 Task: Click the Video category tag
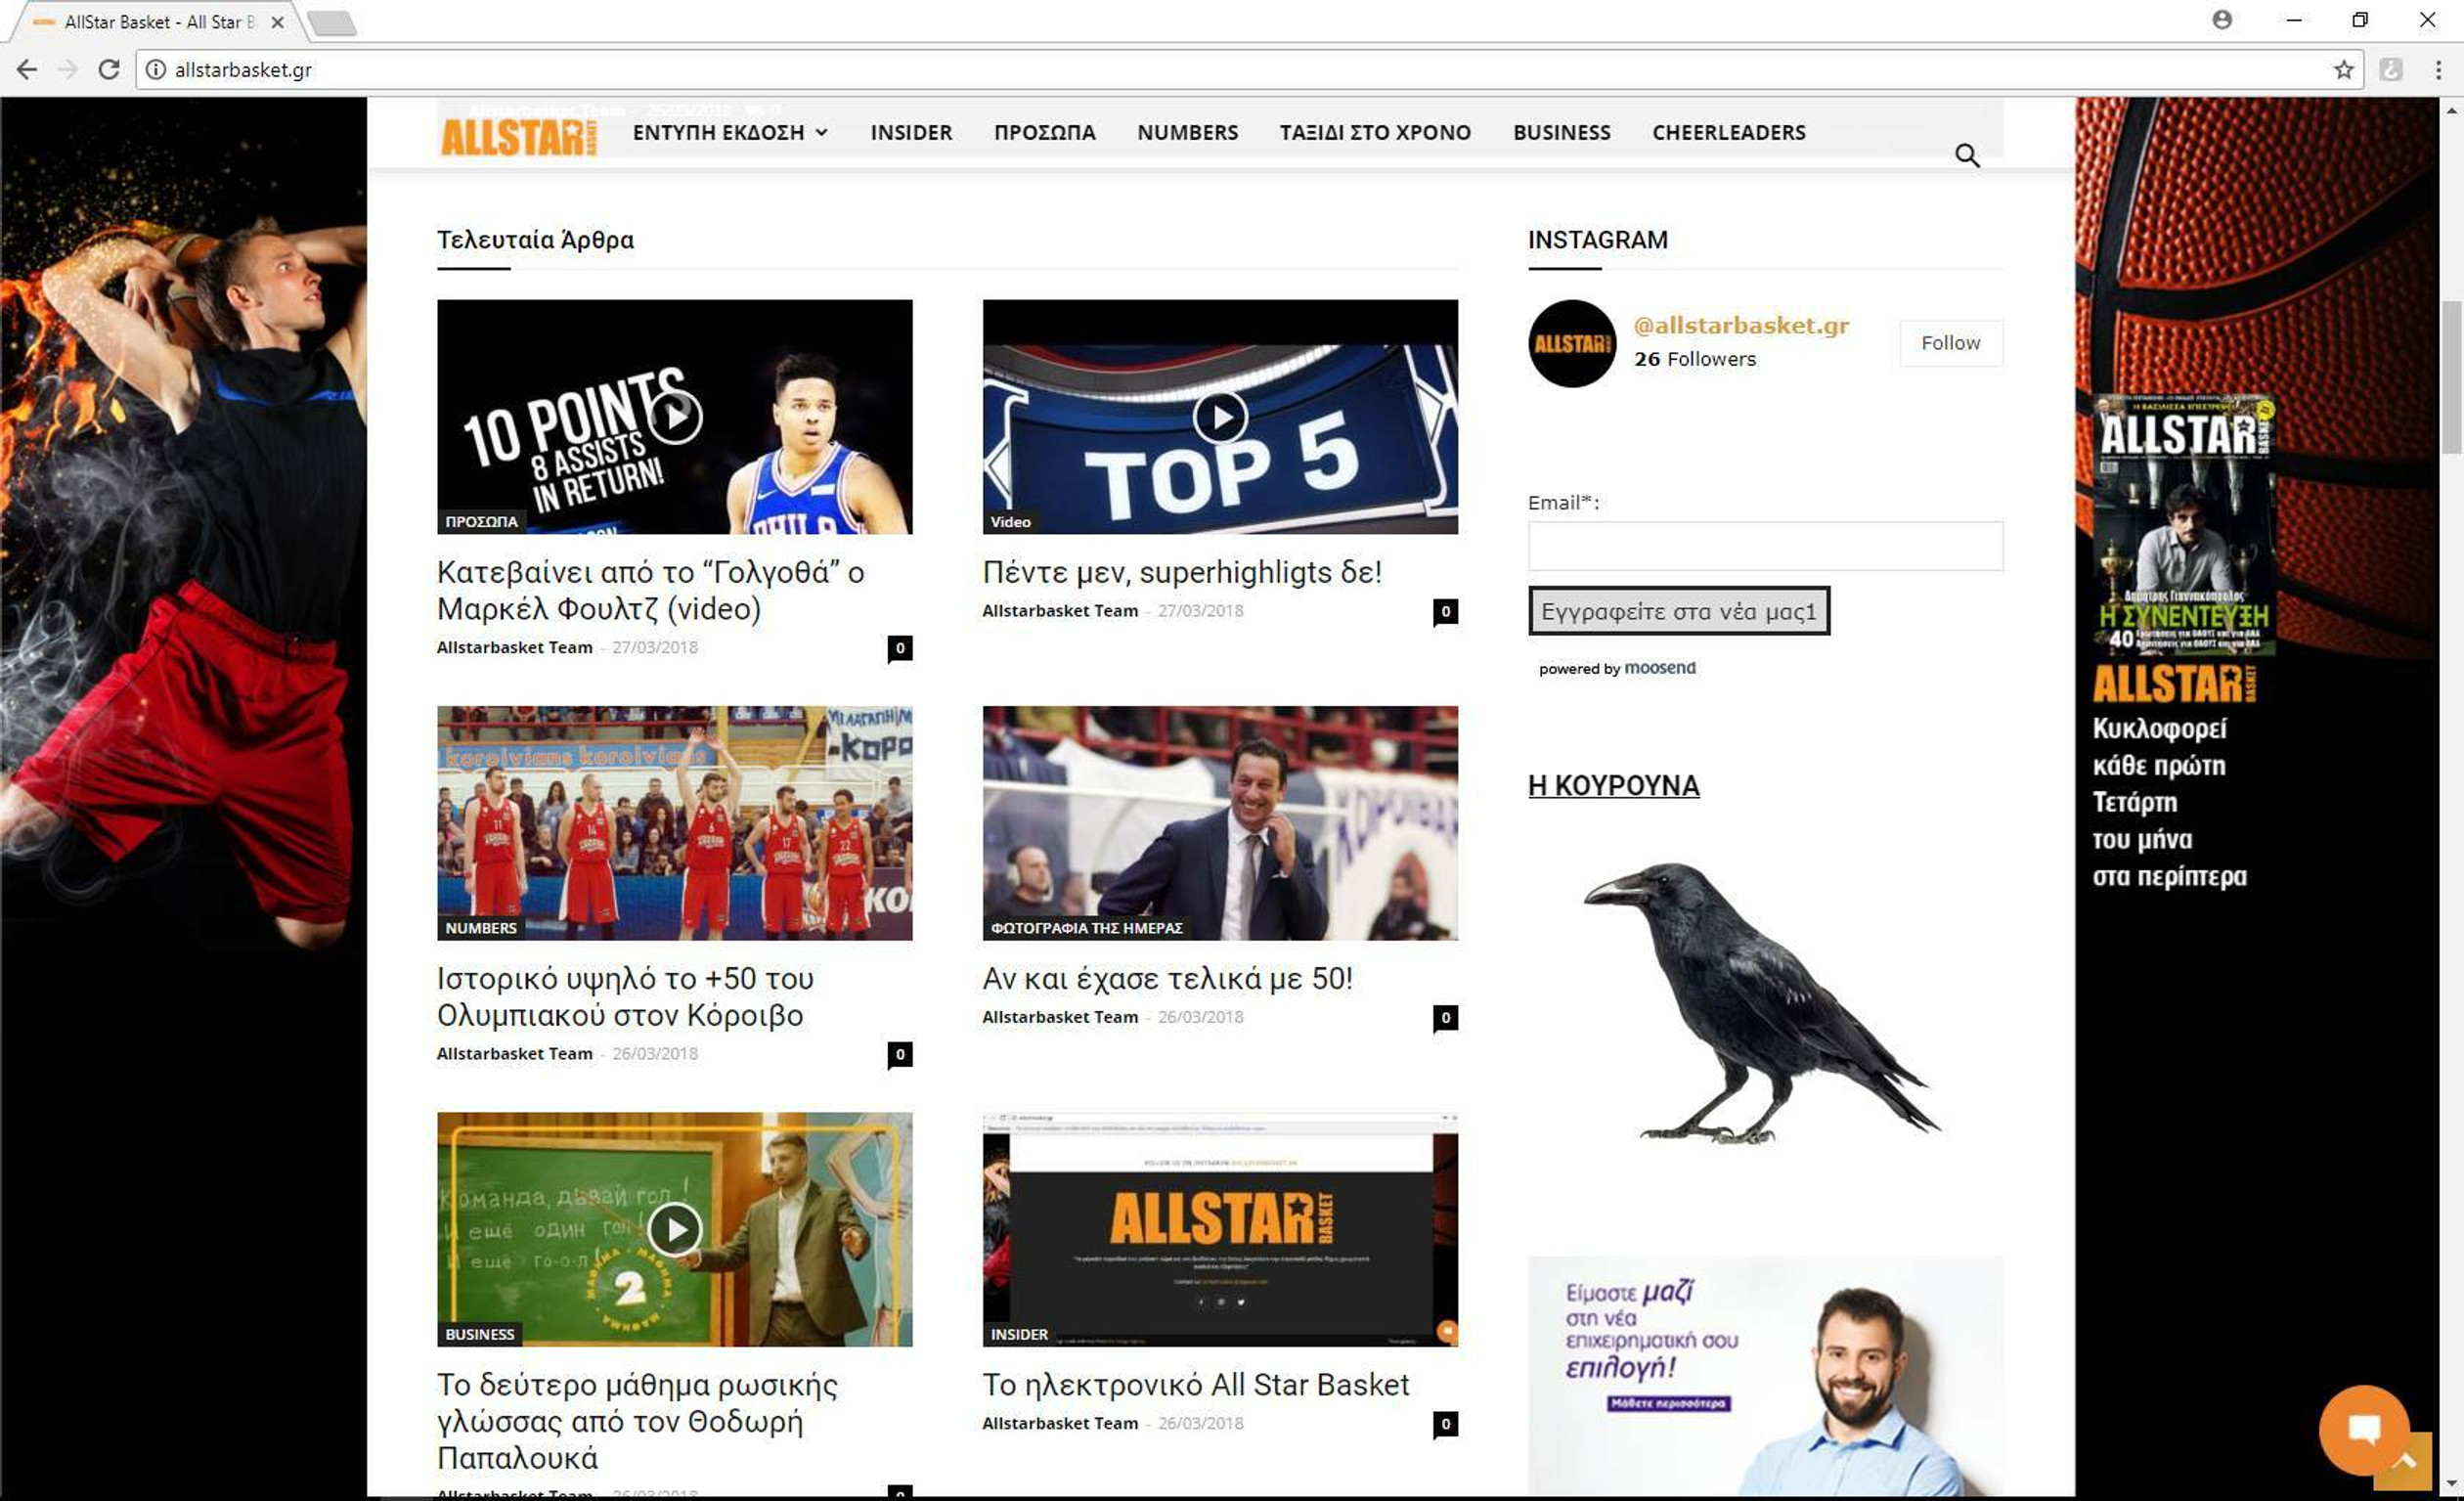tap(1010, 522)
